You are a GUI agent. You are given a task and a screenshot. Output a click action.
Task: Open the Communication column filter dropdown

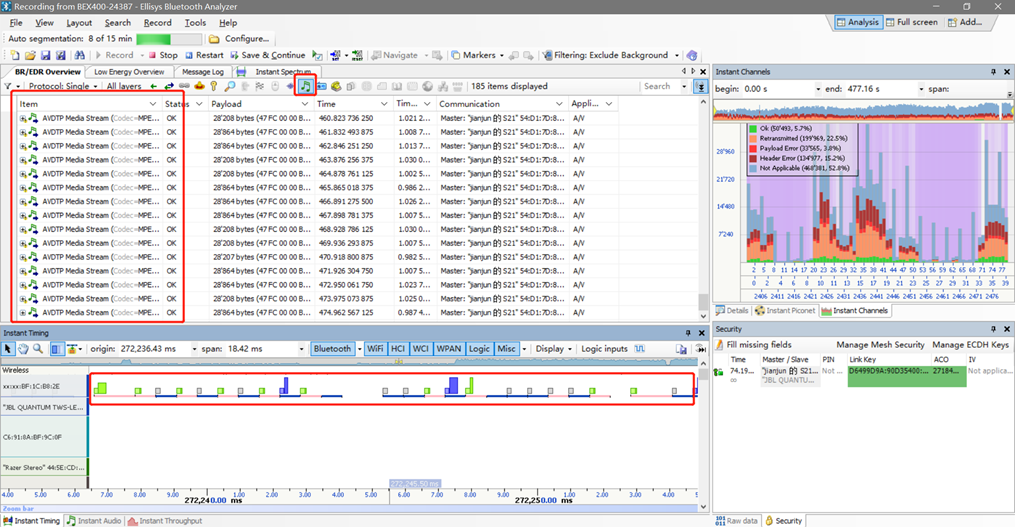point(559,104)
